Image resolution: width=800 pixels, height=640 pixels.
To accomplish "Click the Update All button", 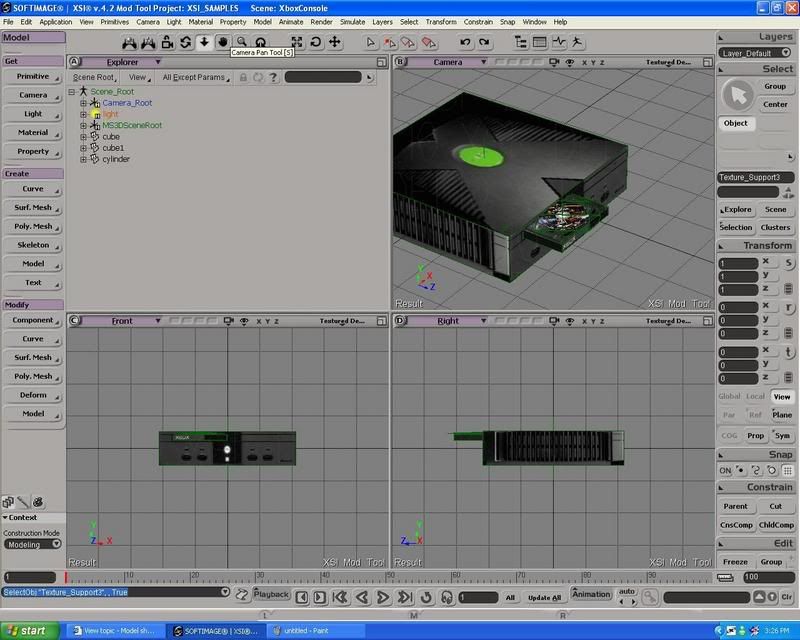I will point(544,598).
